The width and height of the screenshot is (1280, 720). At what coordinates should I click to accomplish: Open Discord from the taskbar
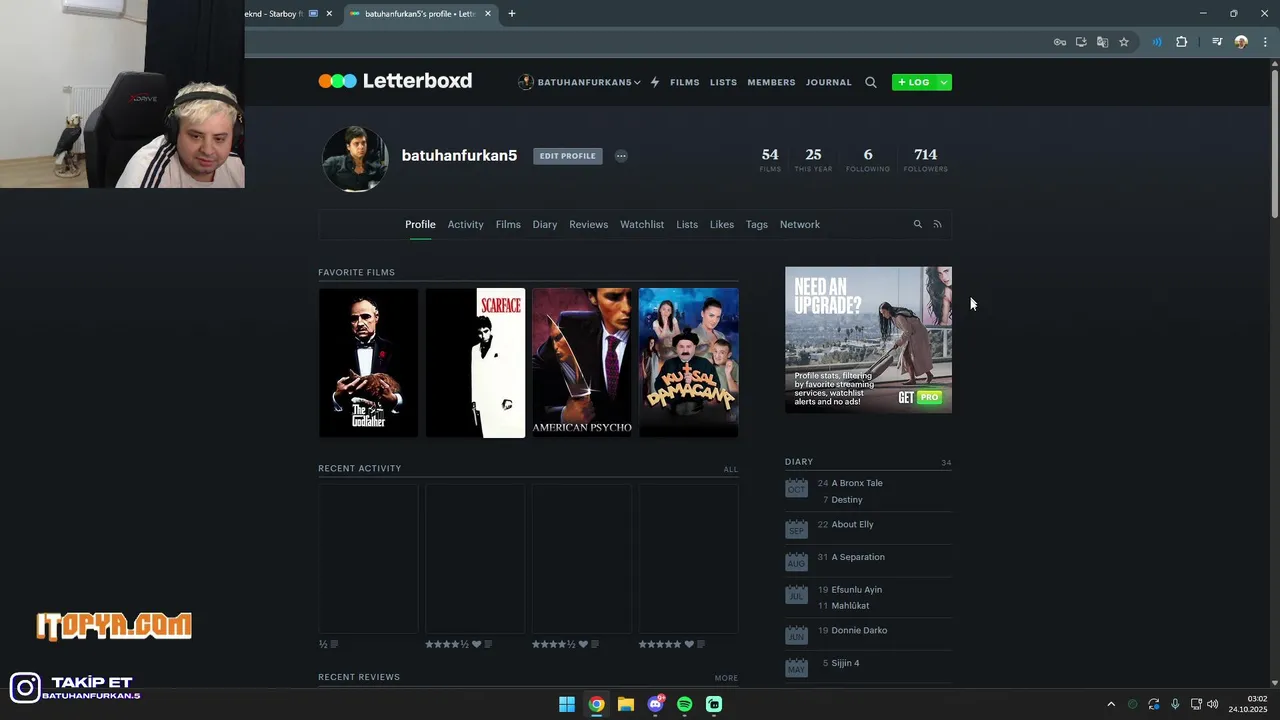(655, 704)
